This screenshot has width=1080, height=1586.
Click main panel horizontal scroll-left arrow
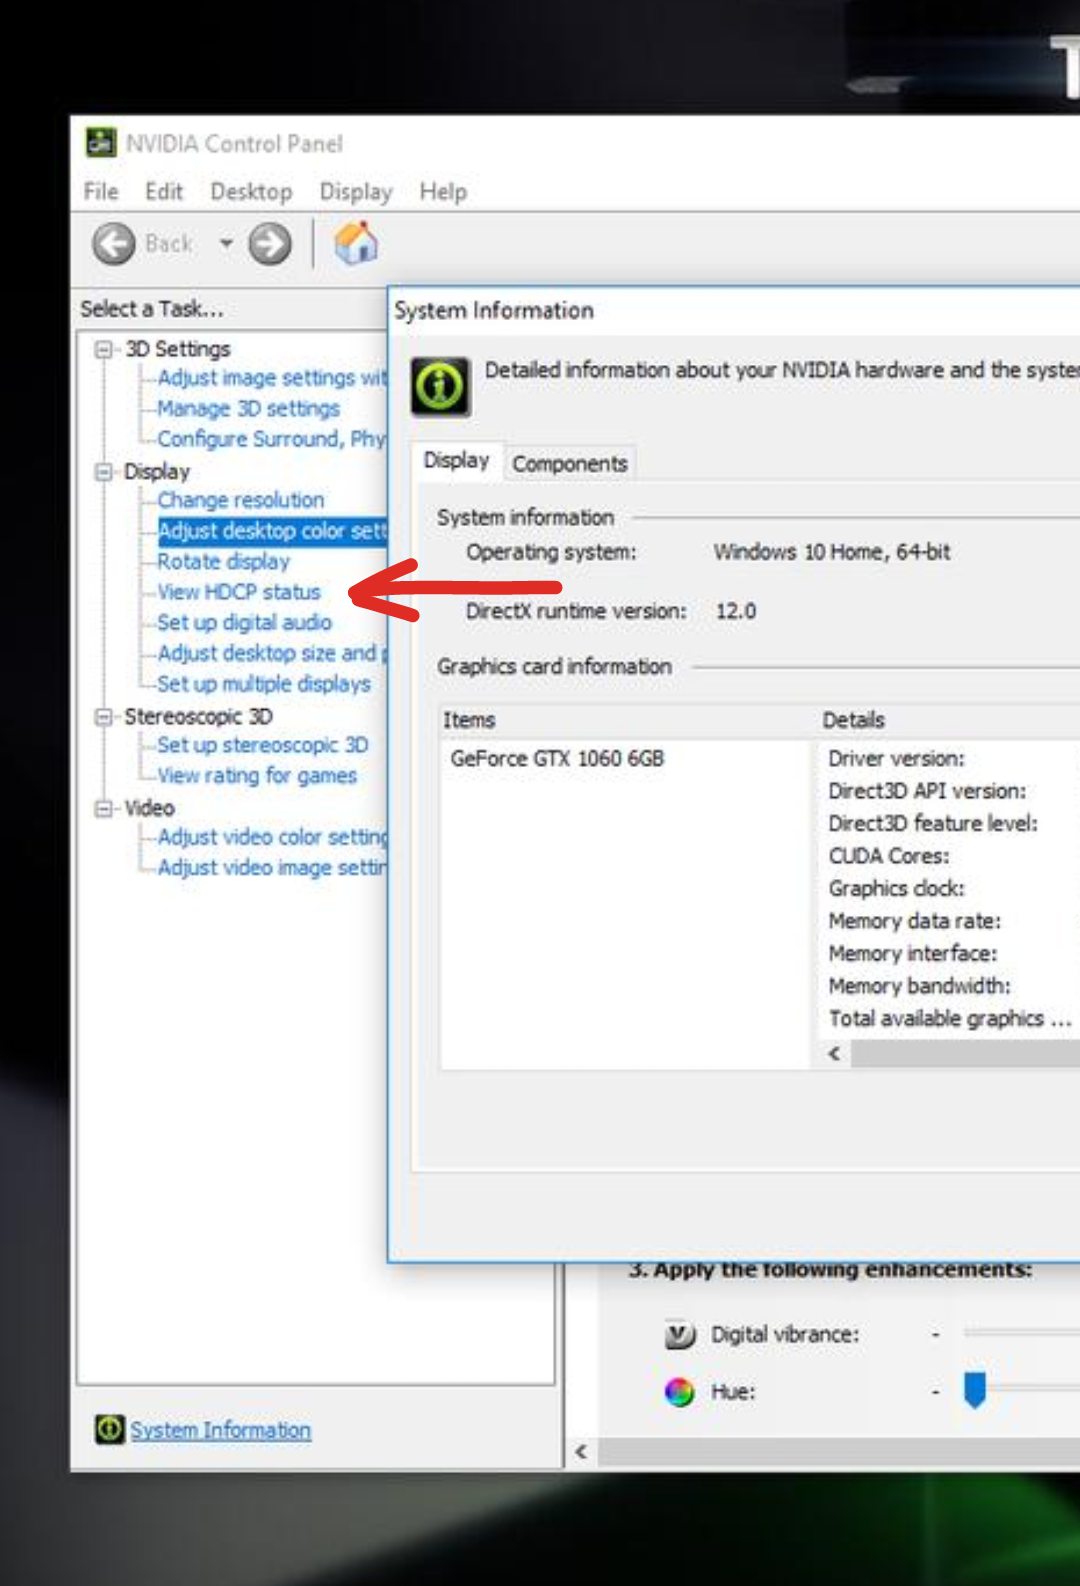(581, 1452)
